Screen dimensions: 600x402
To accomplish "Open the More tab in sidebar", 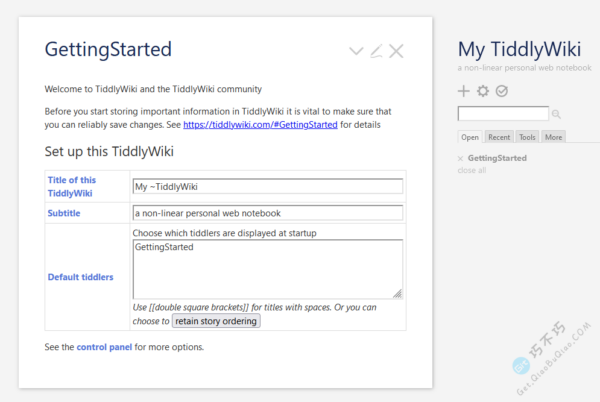I will pyautogui.click(x=553, y=137).
